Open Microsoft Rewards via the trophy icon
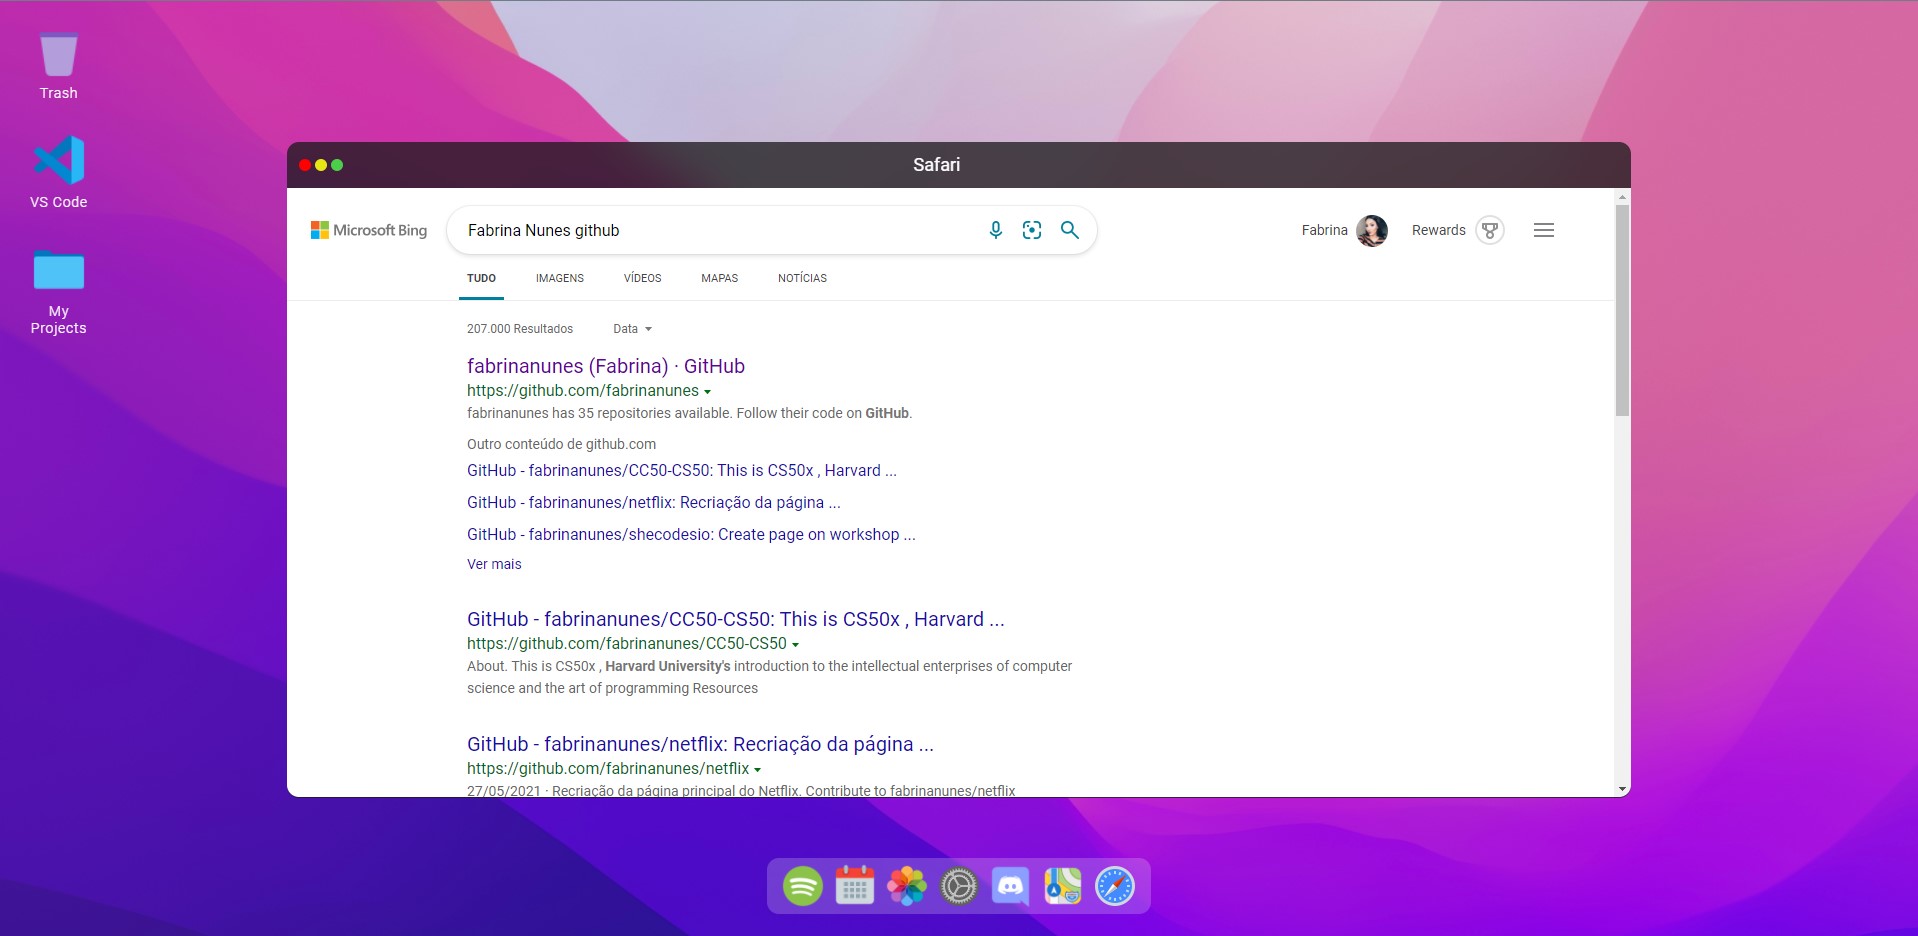This screenshot has width=1918, height=936. click(x=1489, y=230)
